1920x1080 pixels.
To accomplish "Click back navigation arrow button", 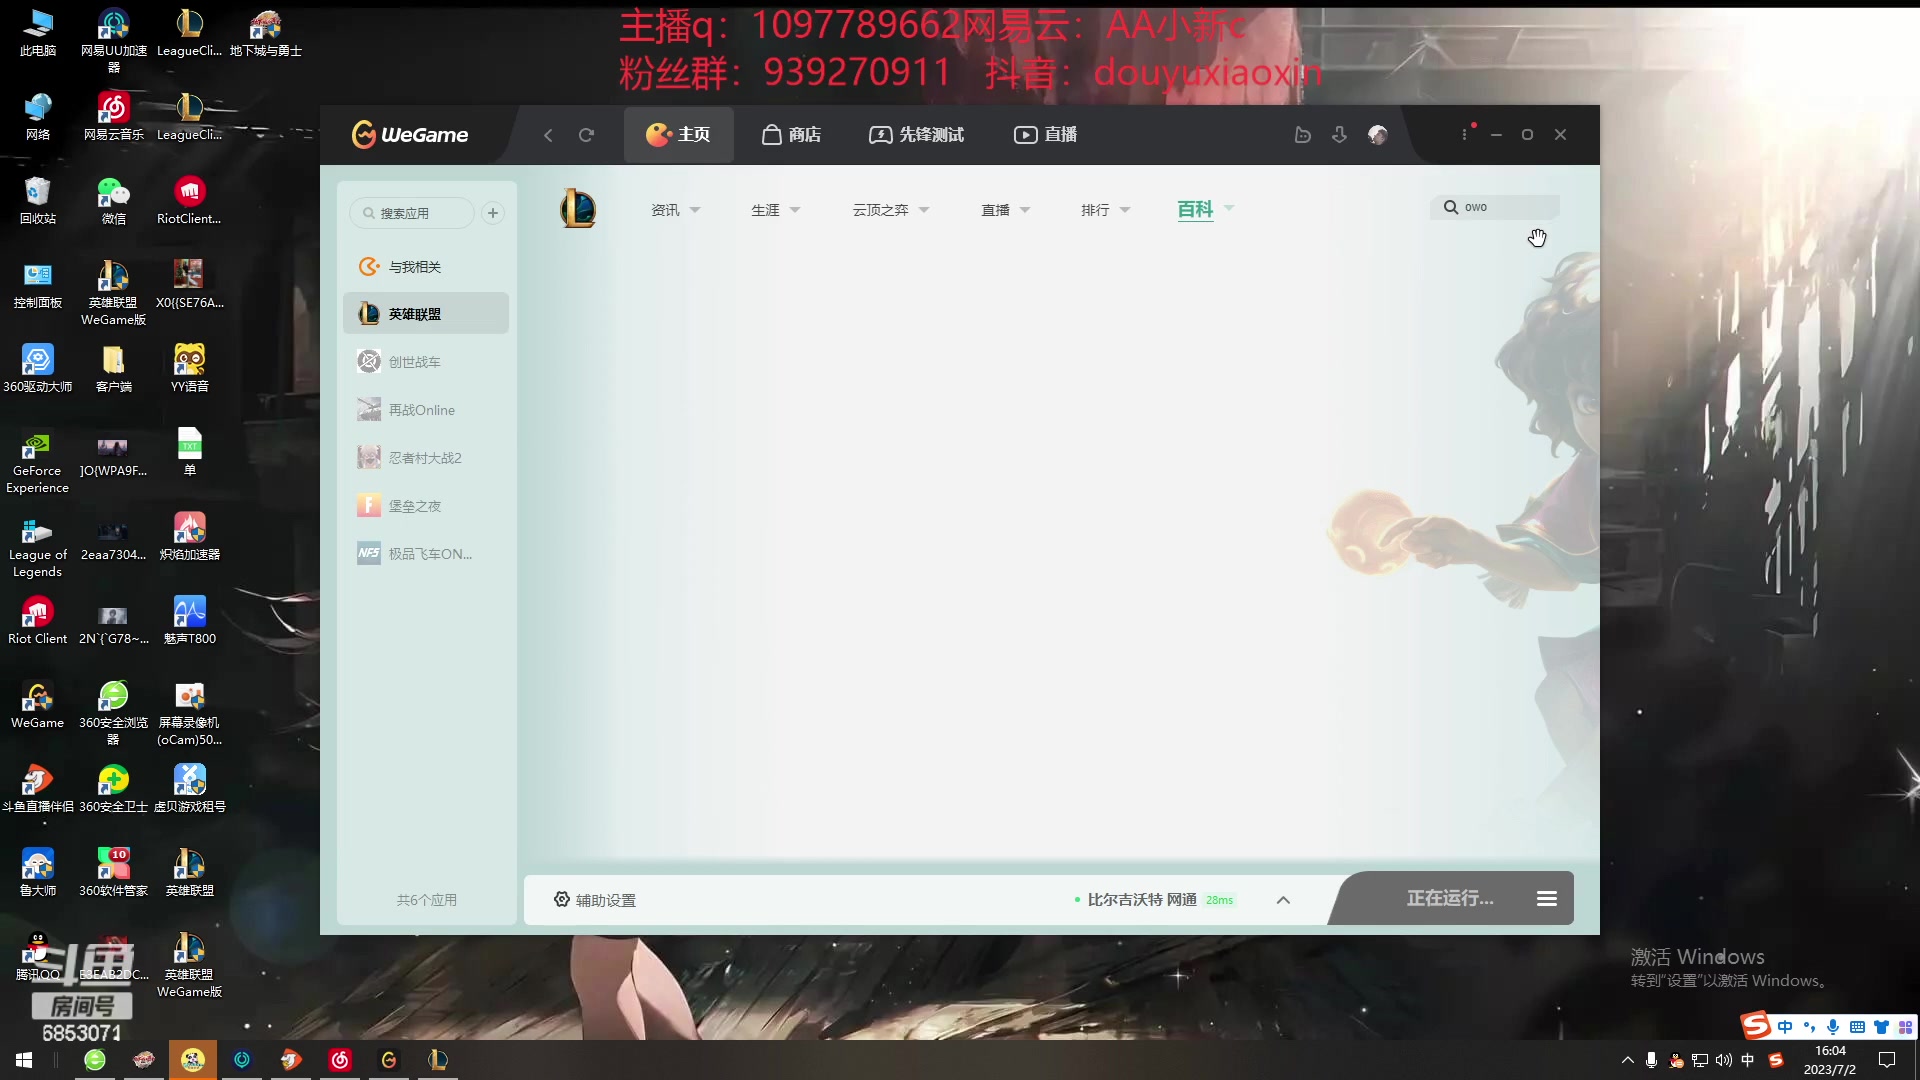I will 549,135.
